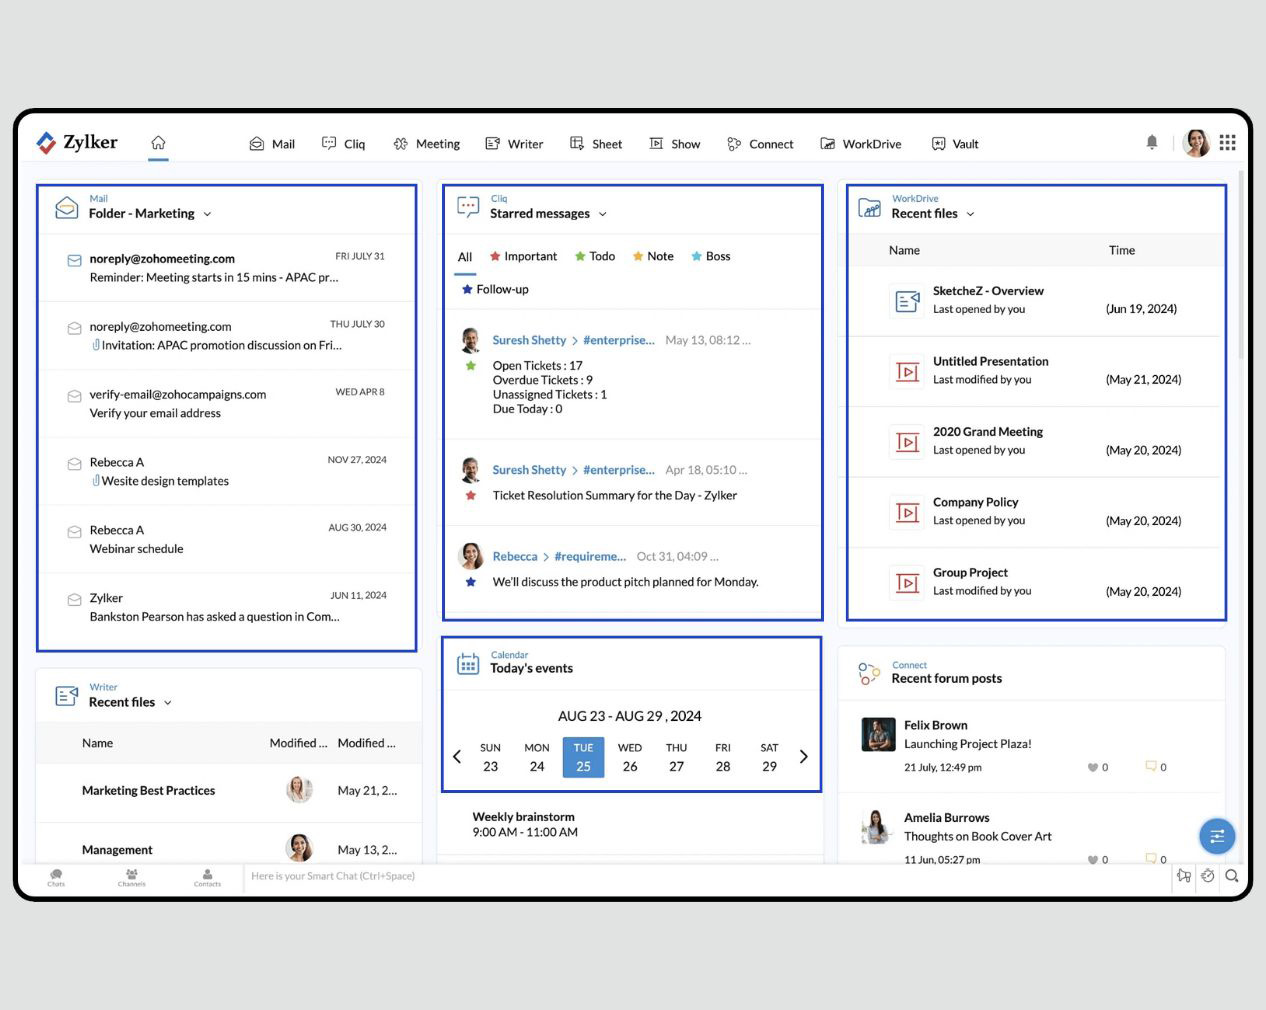Screen dimensions: 1266x1010
Task: Go to the next calendar week
Action: [x=803, y=757]
